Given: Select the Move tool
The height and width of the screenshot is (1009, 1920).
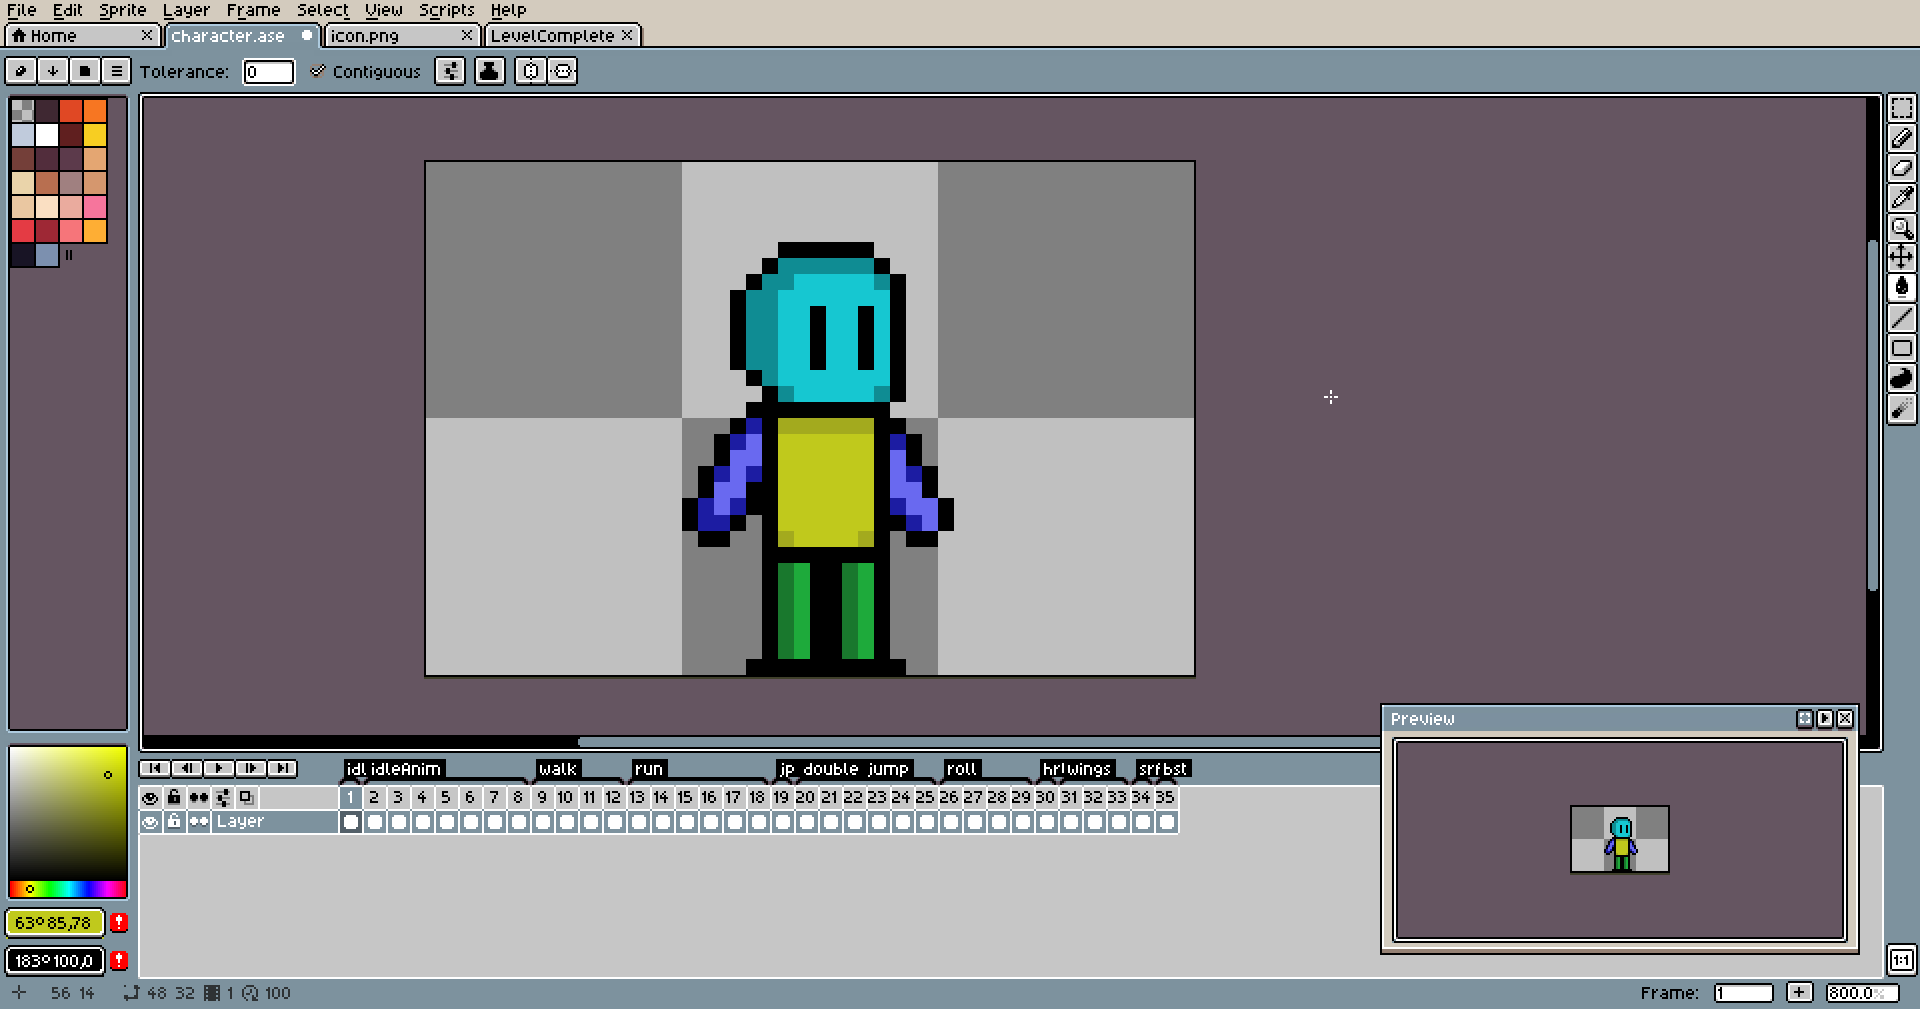Looking at the screenshot, I should click(1901, 258).
